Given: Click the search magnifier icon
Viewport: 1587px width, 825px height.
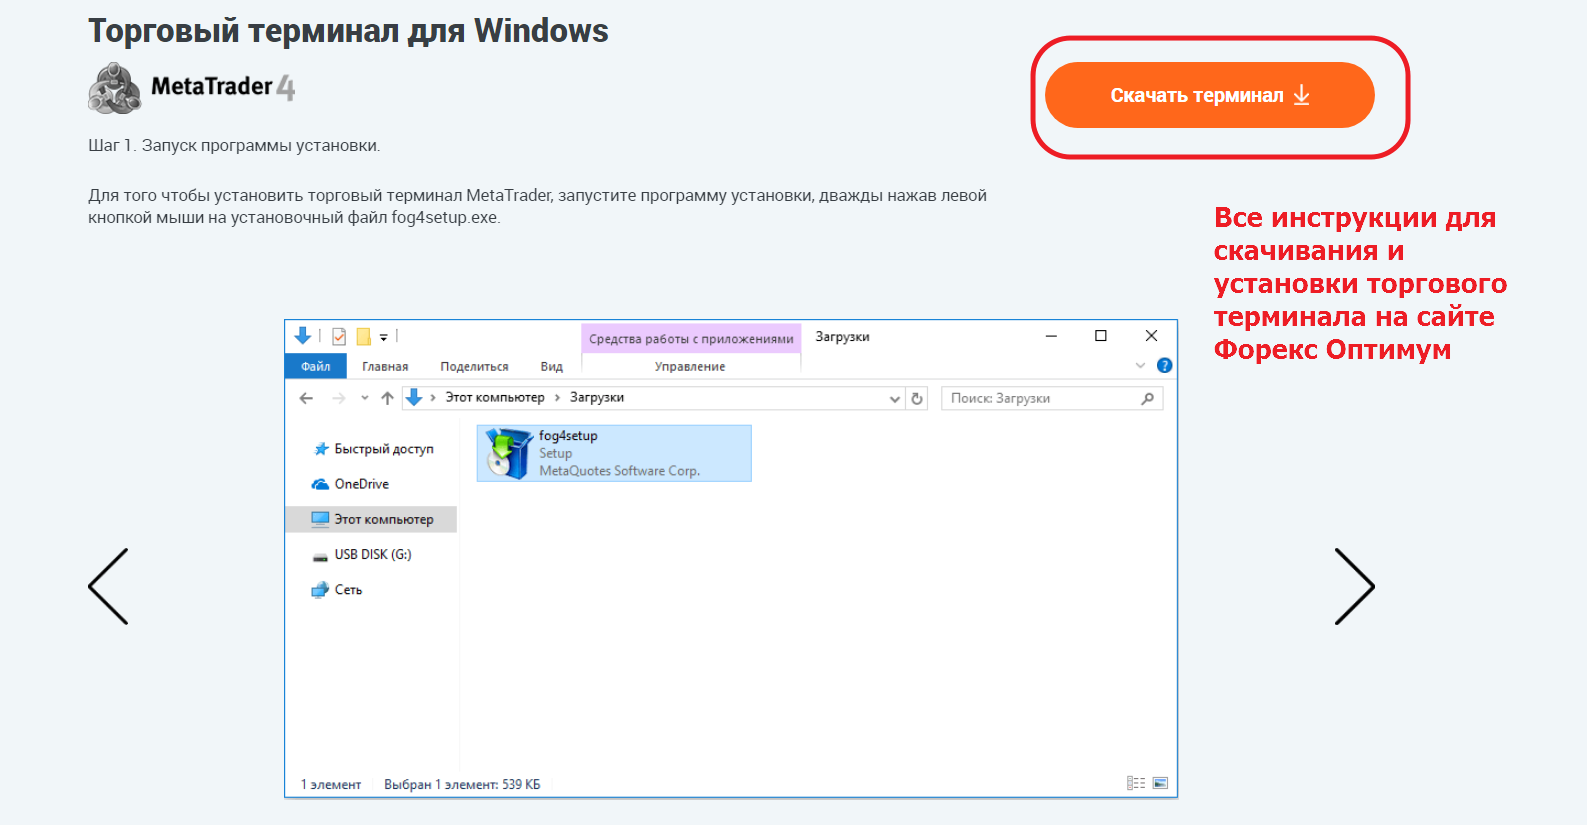Looking at the screenshot, I should click(x=1148, y=398).
